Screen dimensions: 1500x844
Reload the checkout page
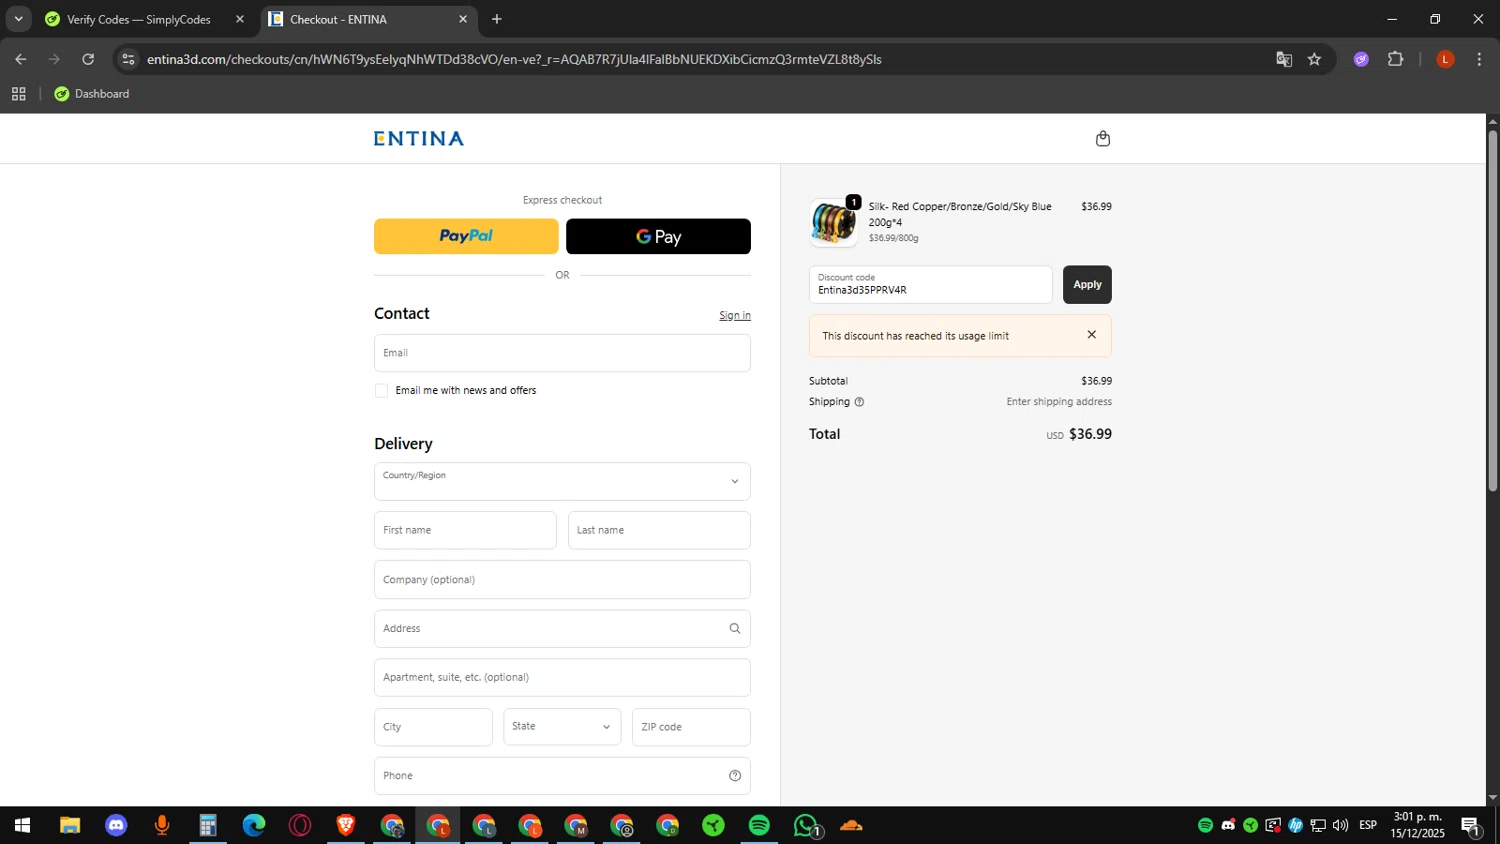point(88,59)
